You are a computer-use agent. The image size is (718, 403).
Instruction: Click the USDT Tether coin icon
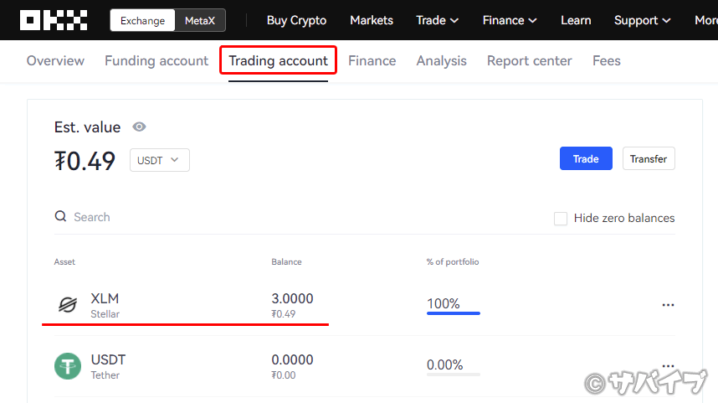coord(67,366)
